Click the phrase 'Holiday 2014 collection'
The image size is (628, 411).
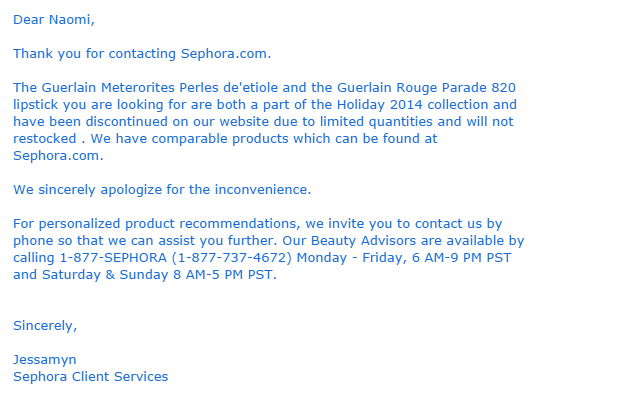click(412, 105)
